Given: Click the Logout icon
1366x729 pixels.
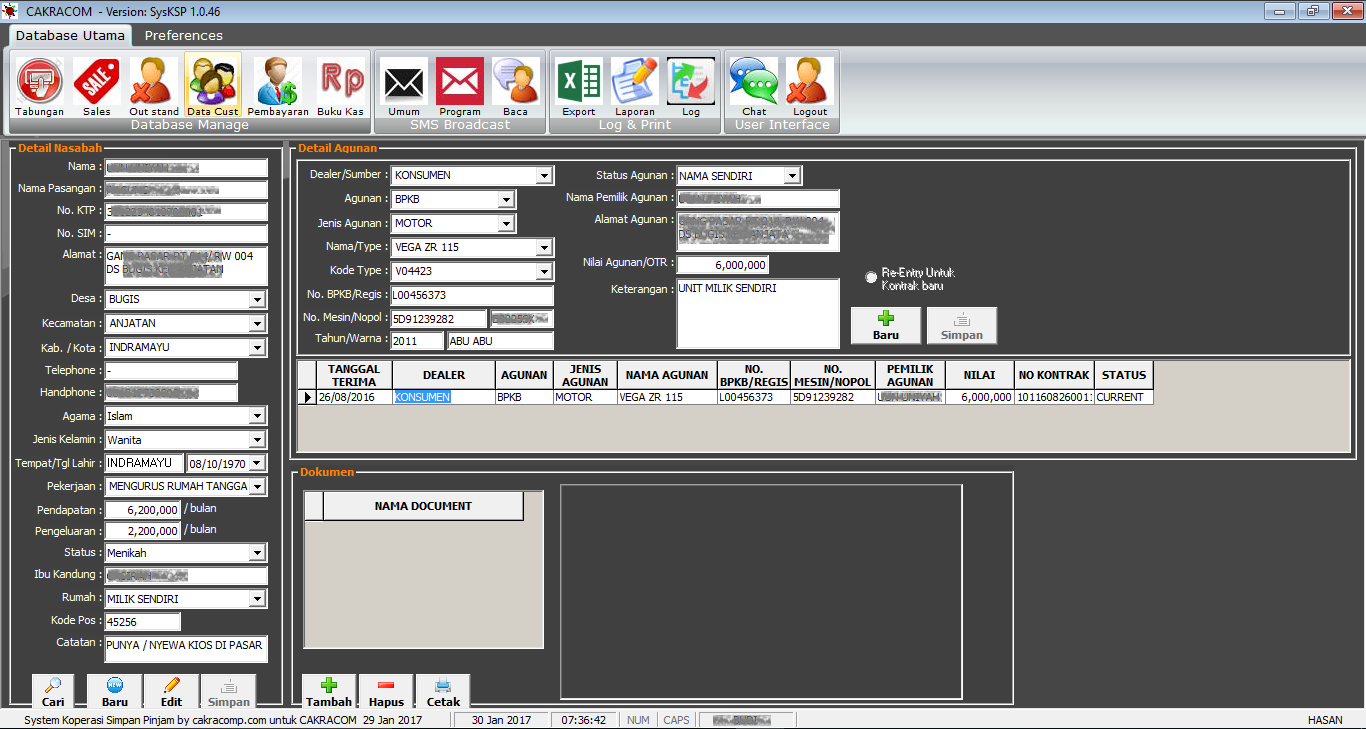Looking at the screenshot, I should click(x=810, y=84).
